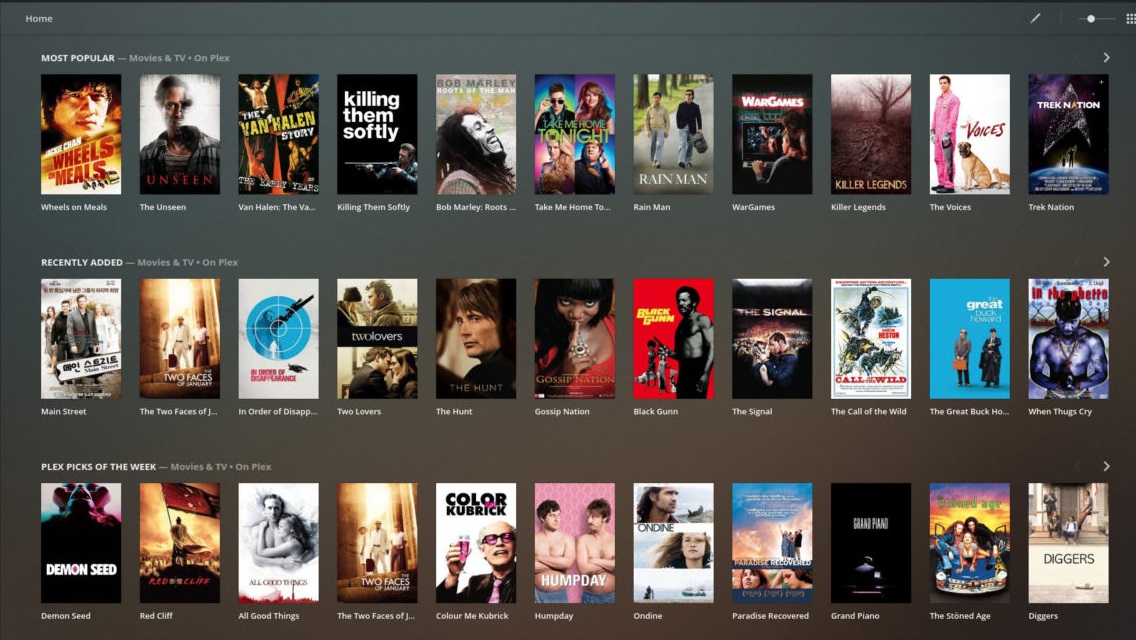Open the grid view options icon
Screen dimensions: 1136x640
tap(1130, 19)
